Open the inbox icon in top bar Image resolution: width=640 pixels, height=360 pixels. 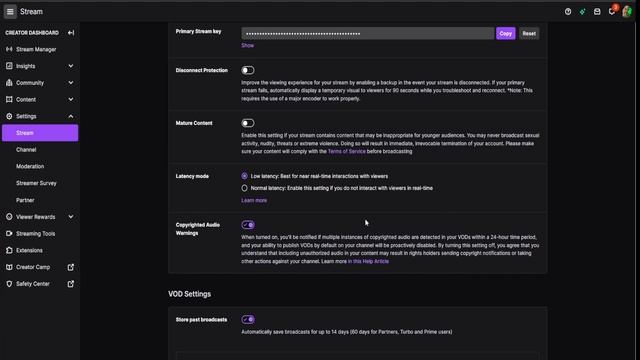point(597,12)
